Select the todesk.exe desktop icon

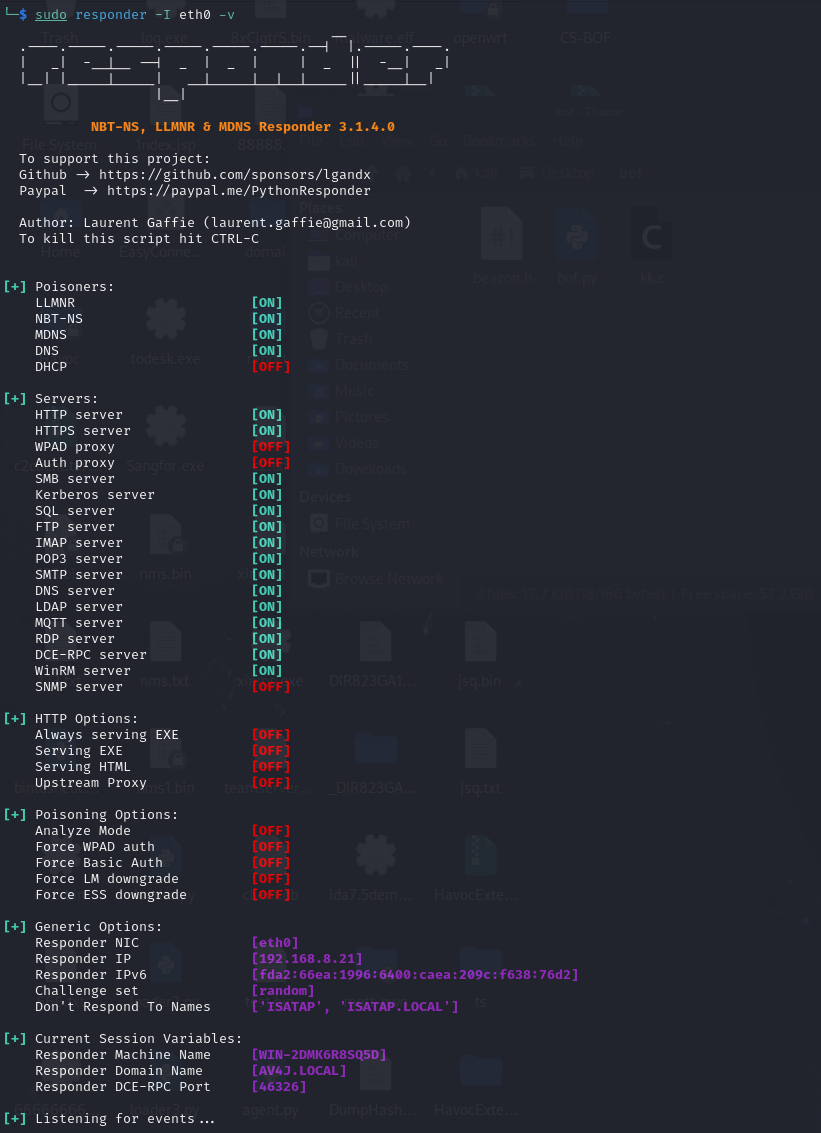pos(166,332)
